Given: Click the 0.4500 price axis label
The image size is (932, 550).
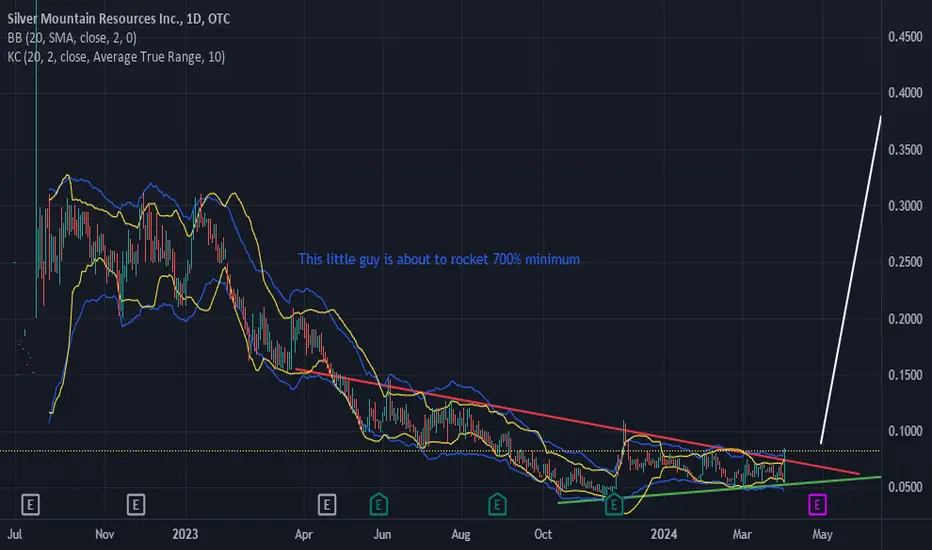Looking at the screenshot, I should (905, 37).
